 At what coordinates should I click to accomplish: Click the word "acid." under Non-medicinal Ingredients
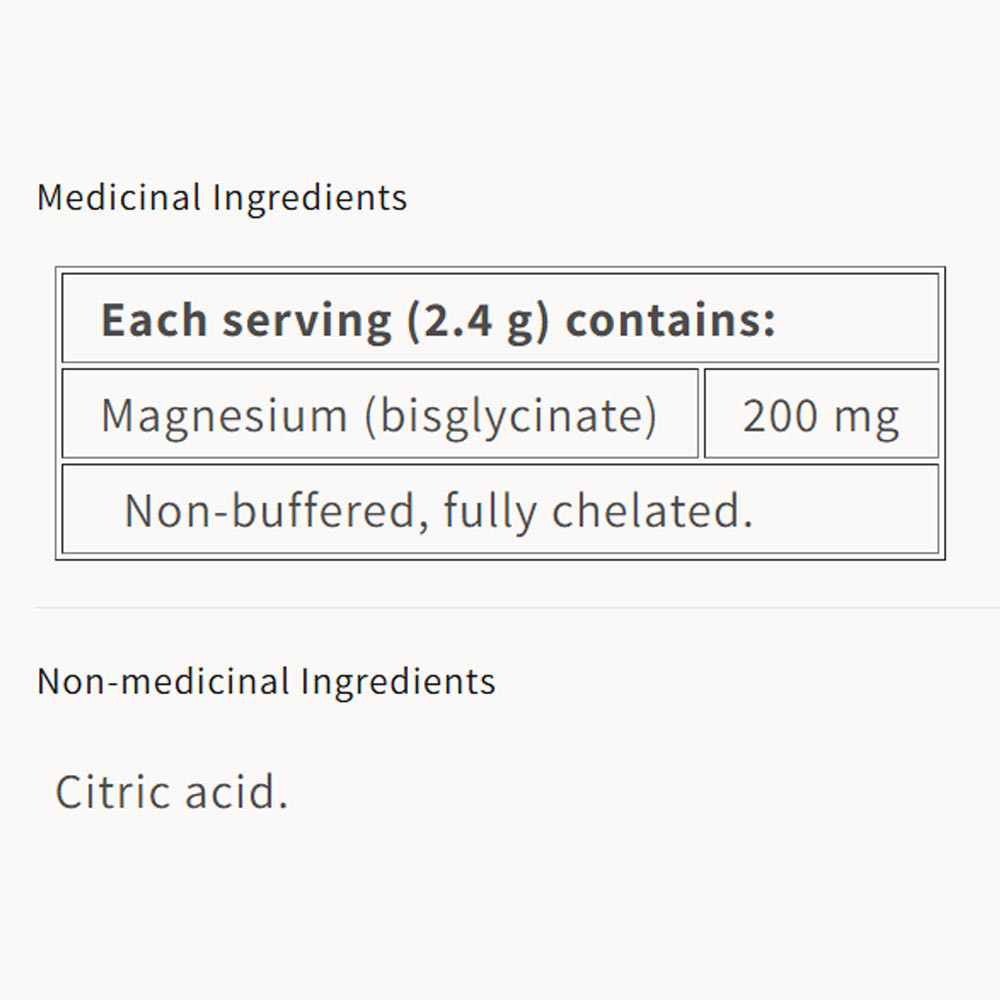(x=236, y=792)
